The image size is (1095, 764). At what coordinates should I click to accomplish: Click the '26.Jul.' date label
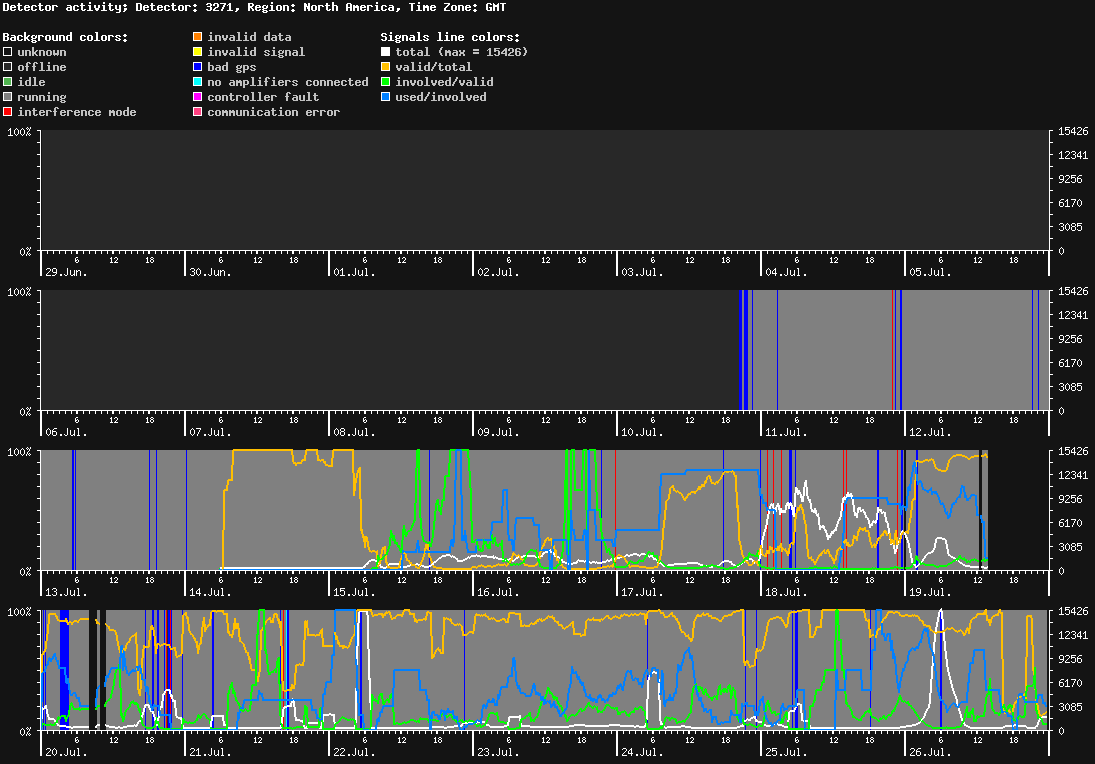click(x=930, y=752)
